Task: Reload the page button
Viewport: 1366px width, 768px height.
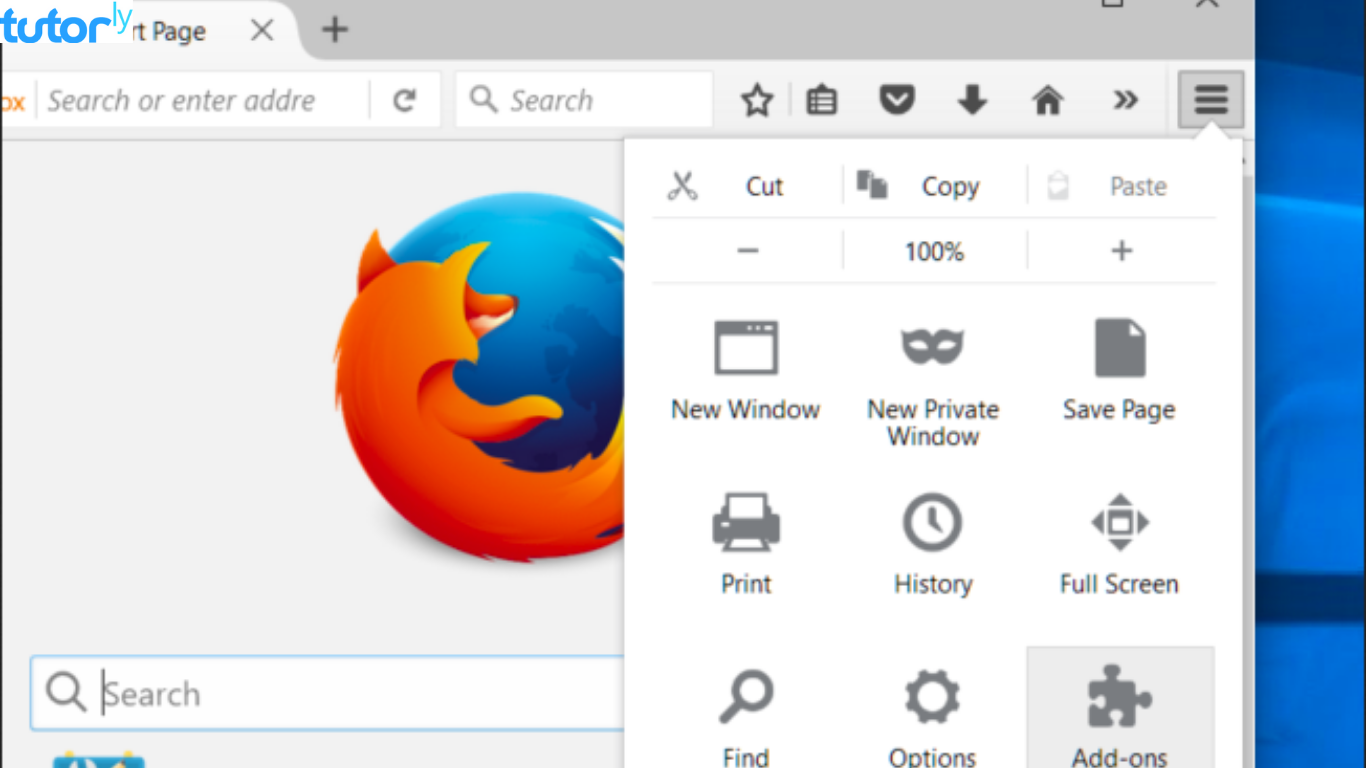Action: point(404,100)
